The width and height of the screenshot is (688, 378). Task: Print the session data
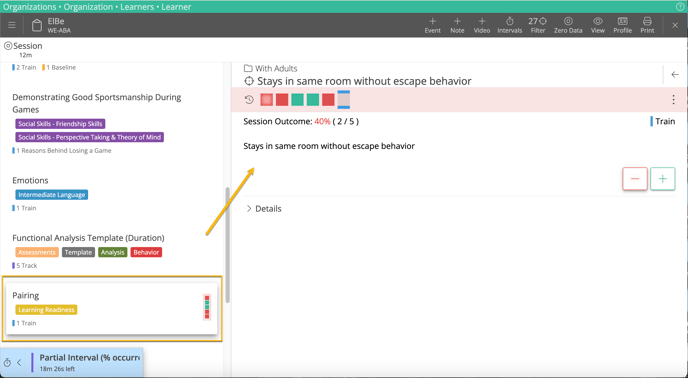tap(647, 25)
